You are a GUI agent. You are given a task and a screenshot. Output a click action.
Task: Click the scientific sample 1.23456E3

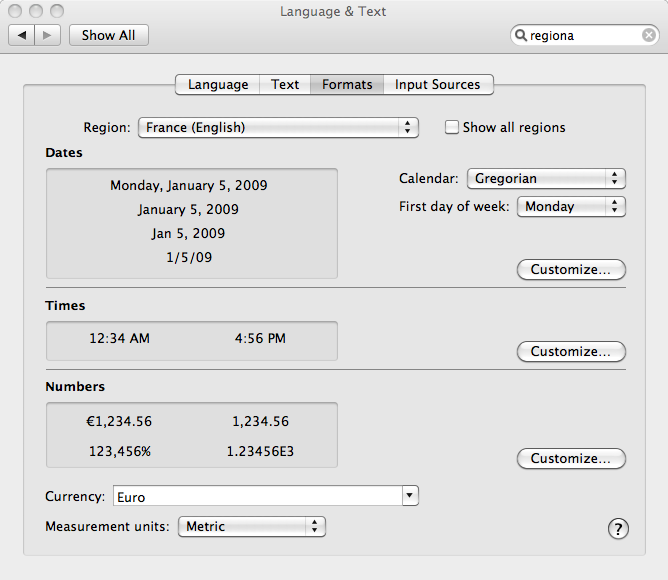coord(260,451)
